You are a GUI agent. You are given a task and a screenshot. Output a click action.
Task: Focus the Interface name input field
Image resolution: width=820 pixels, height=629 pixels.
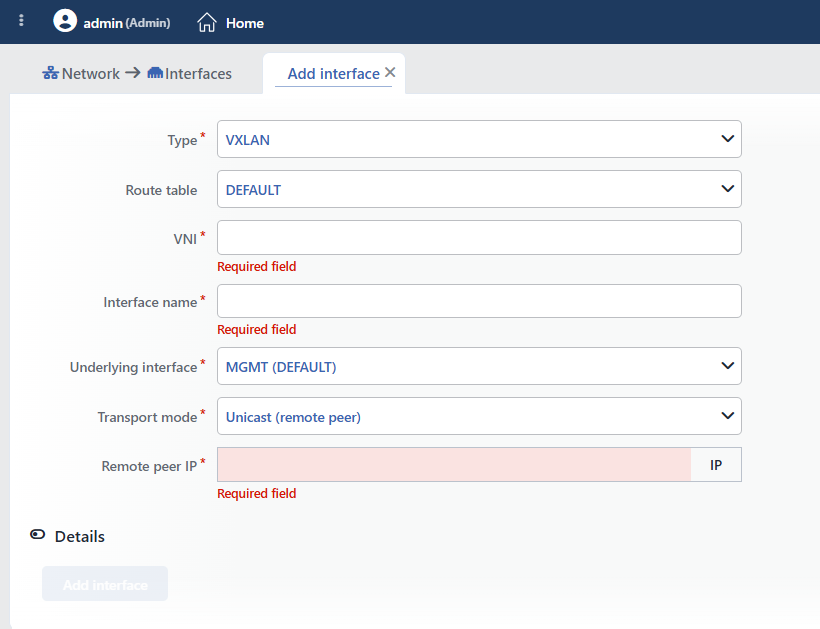pyautogui.click(x=479, y=301)
